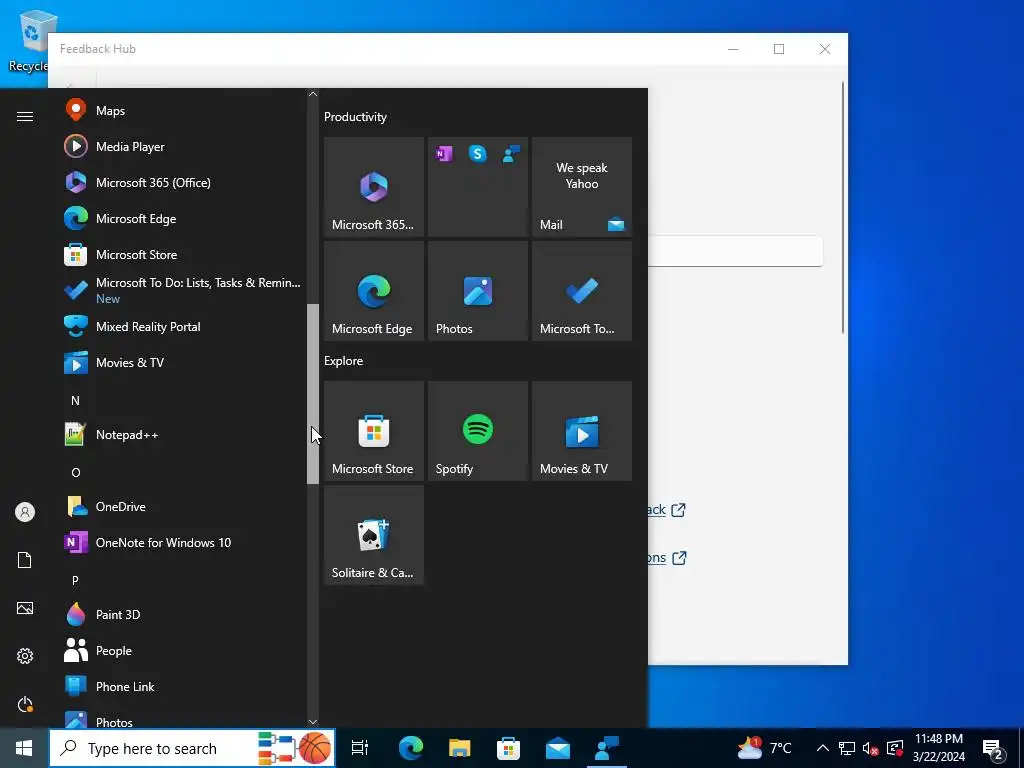Open Mail from the taskbar
The image size is (1024, 768).
[x=558, y=748]
